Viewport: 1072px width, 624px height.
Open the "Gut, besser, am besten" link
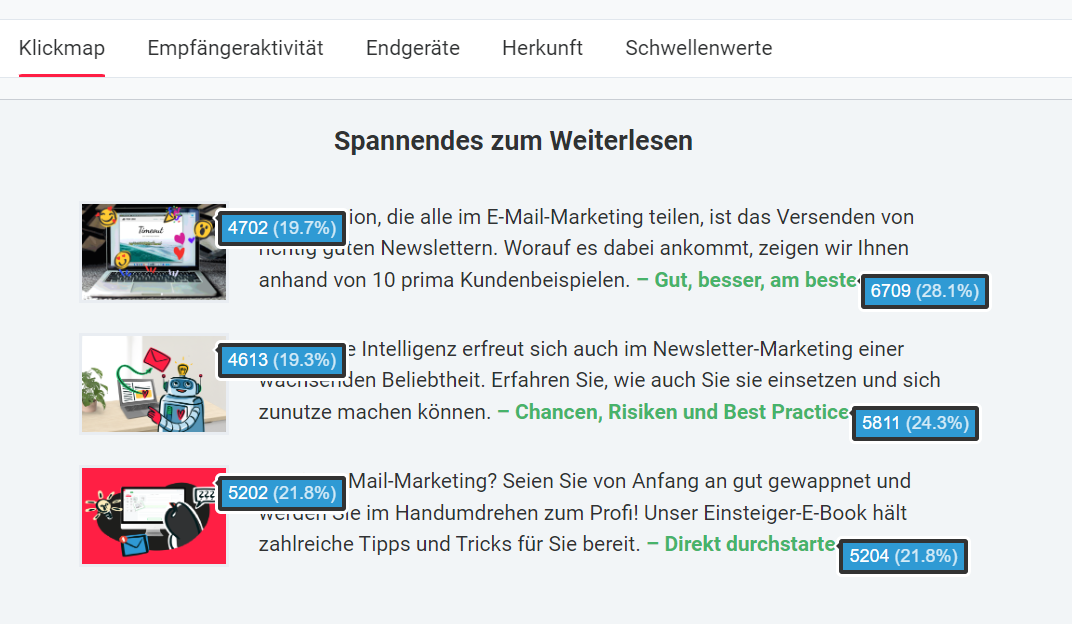[745, 280]
